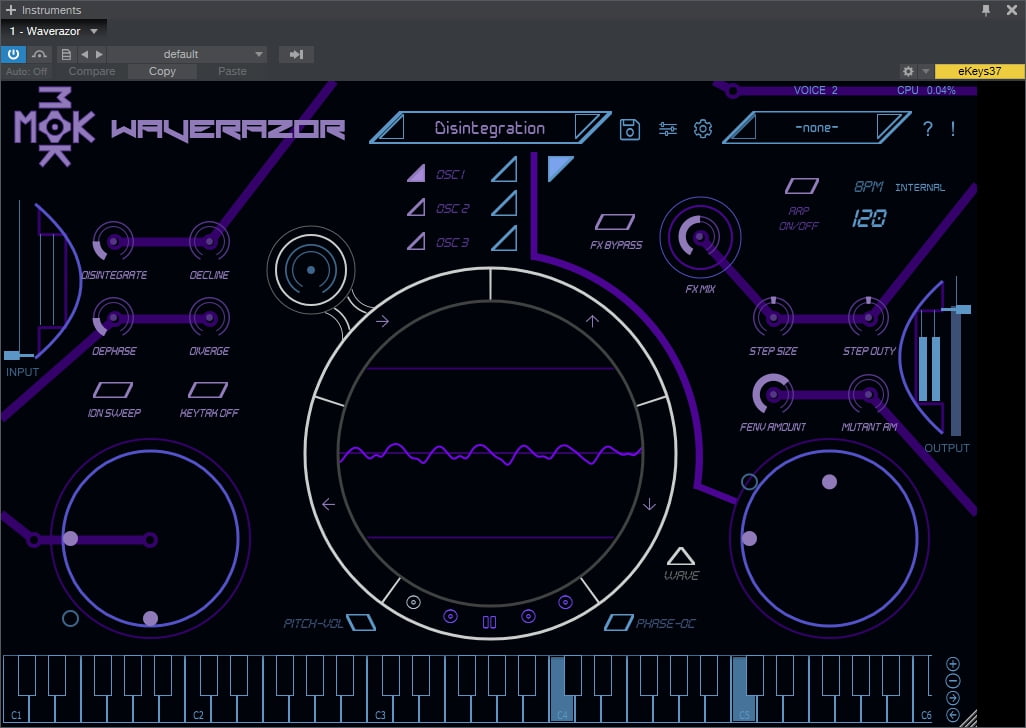Toggle the OSC 3 enable triangle

(416, 241)
